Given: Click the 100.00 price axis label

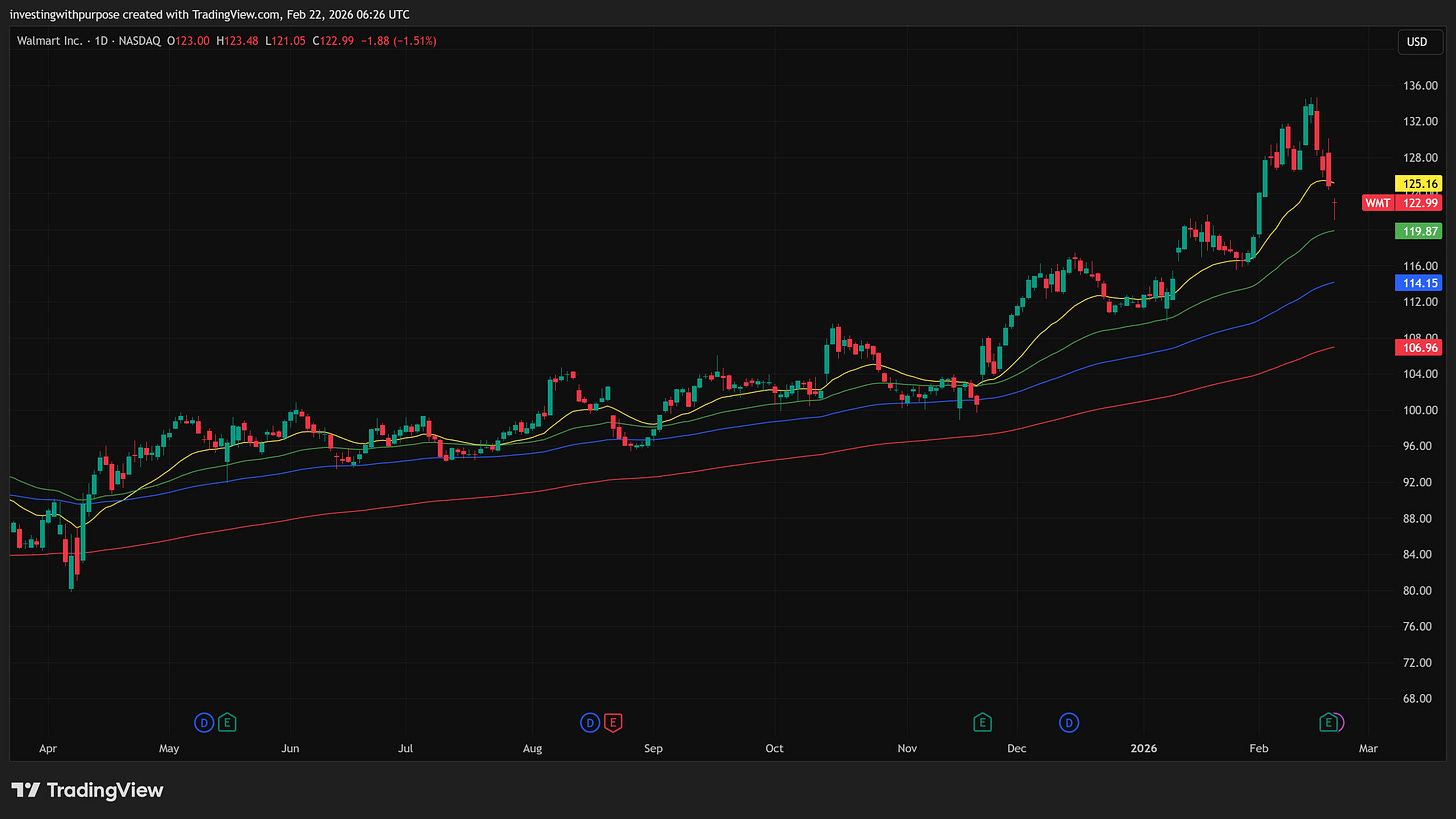Looking at the screenshot, I should (x=1420, y=410).
